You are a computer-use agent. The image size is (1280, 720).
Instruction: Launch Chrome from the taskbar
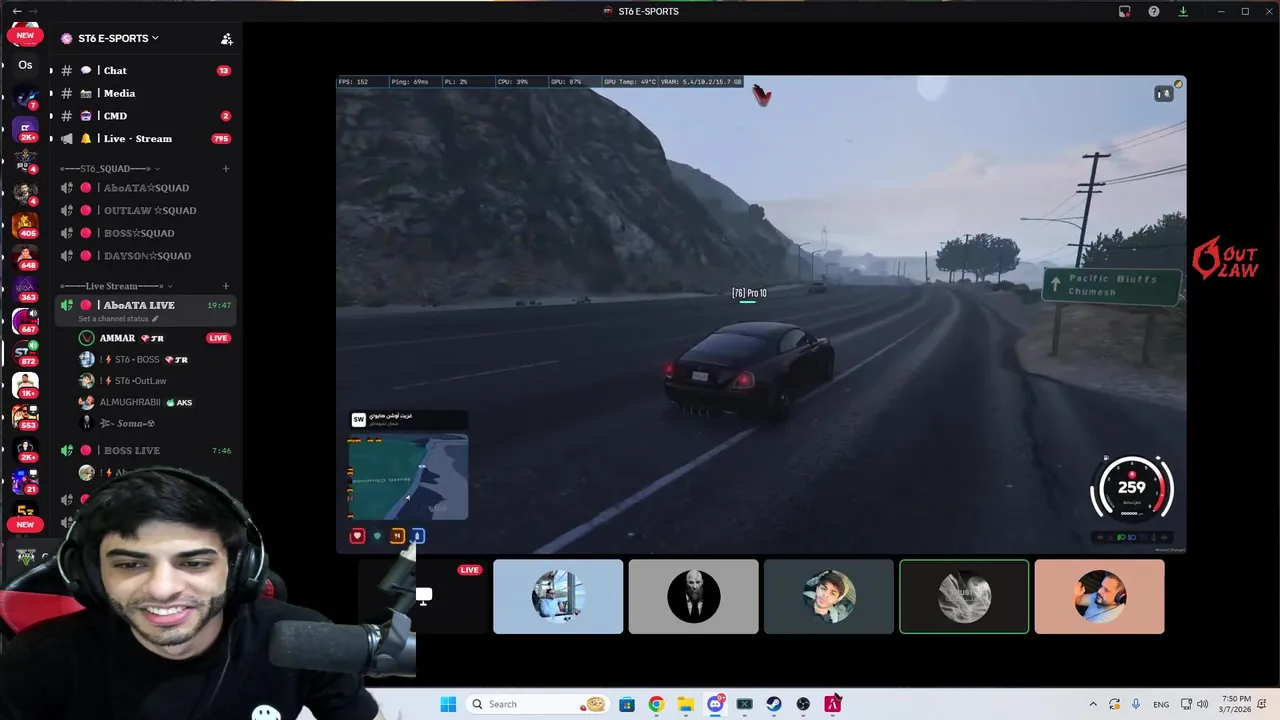[656, 704]
